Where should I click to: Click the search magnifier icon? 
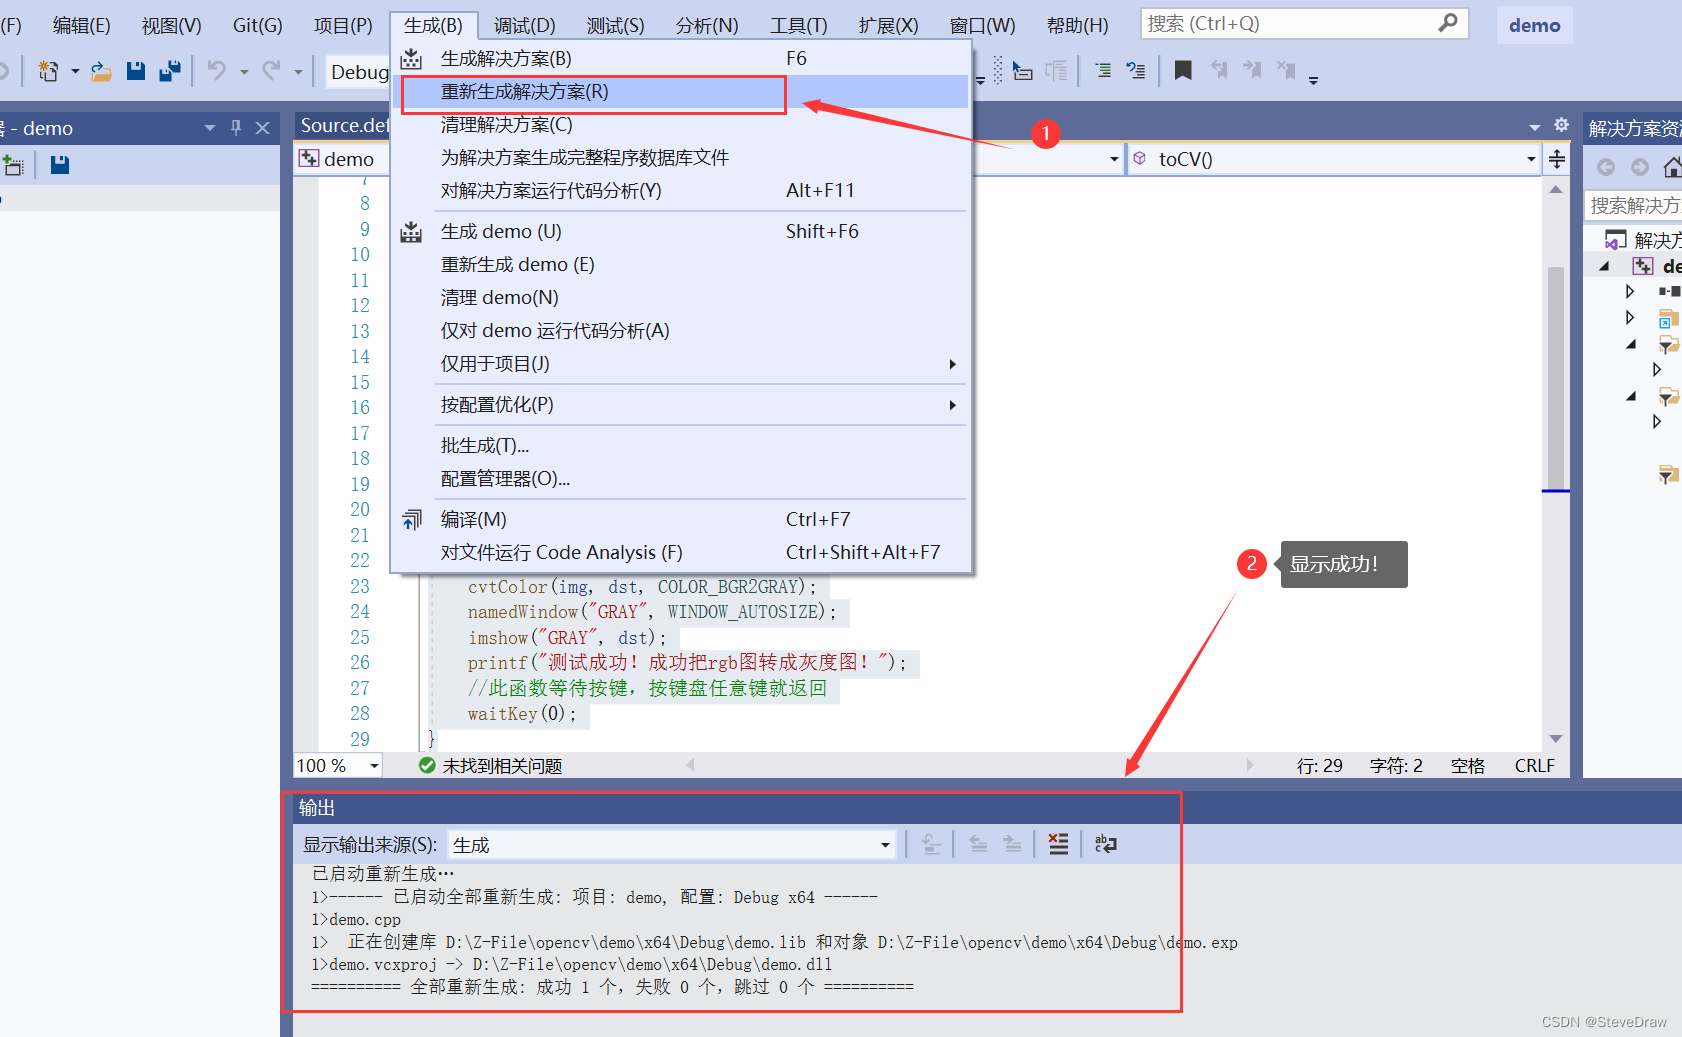click(1448, 23)
